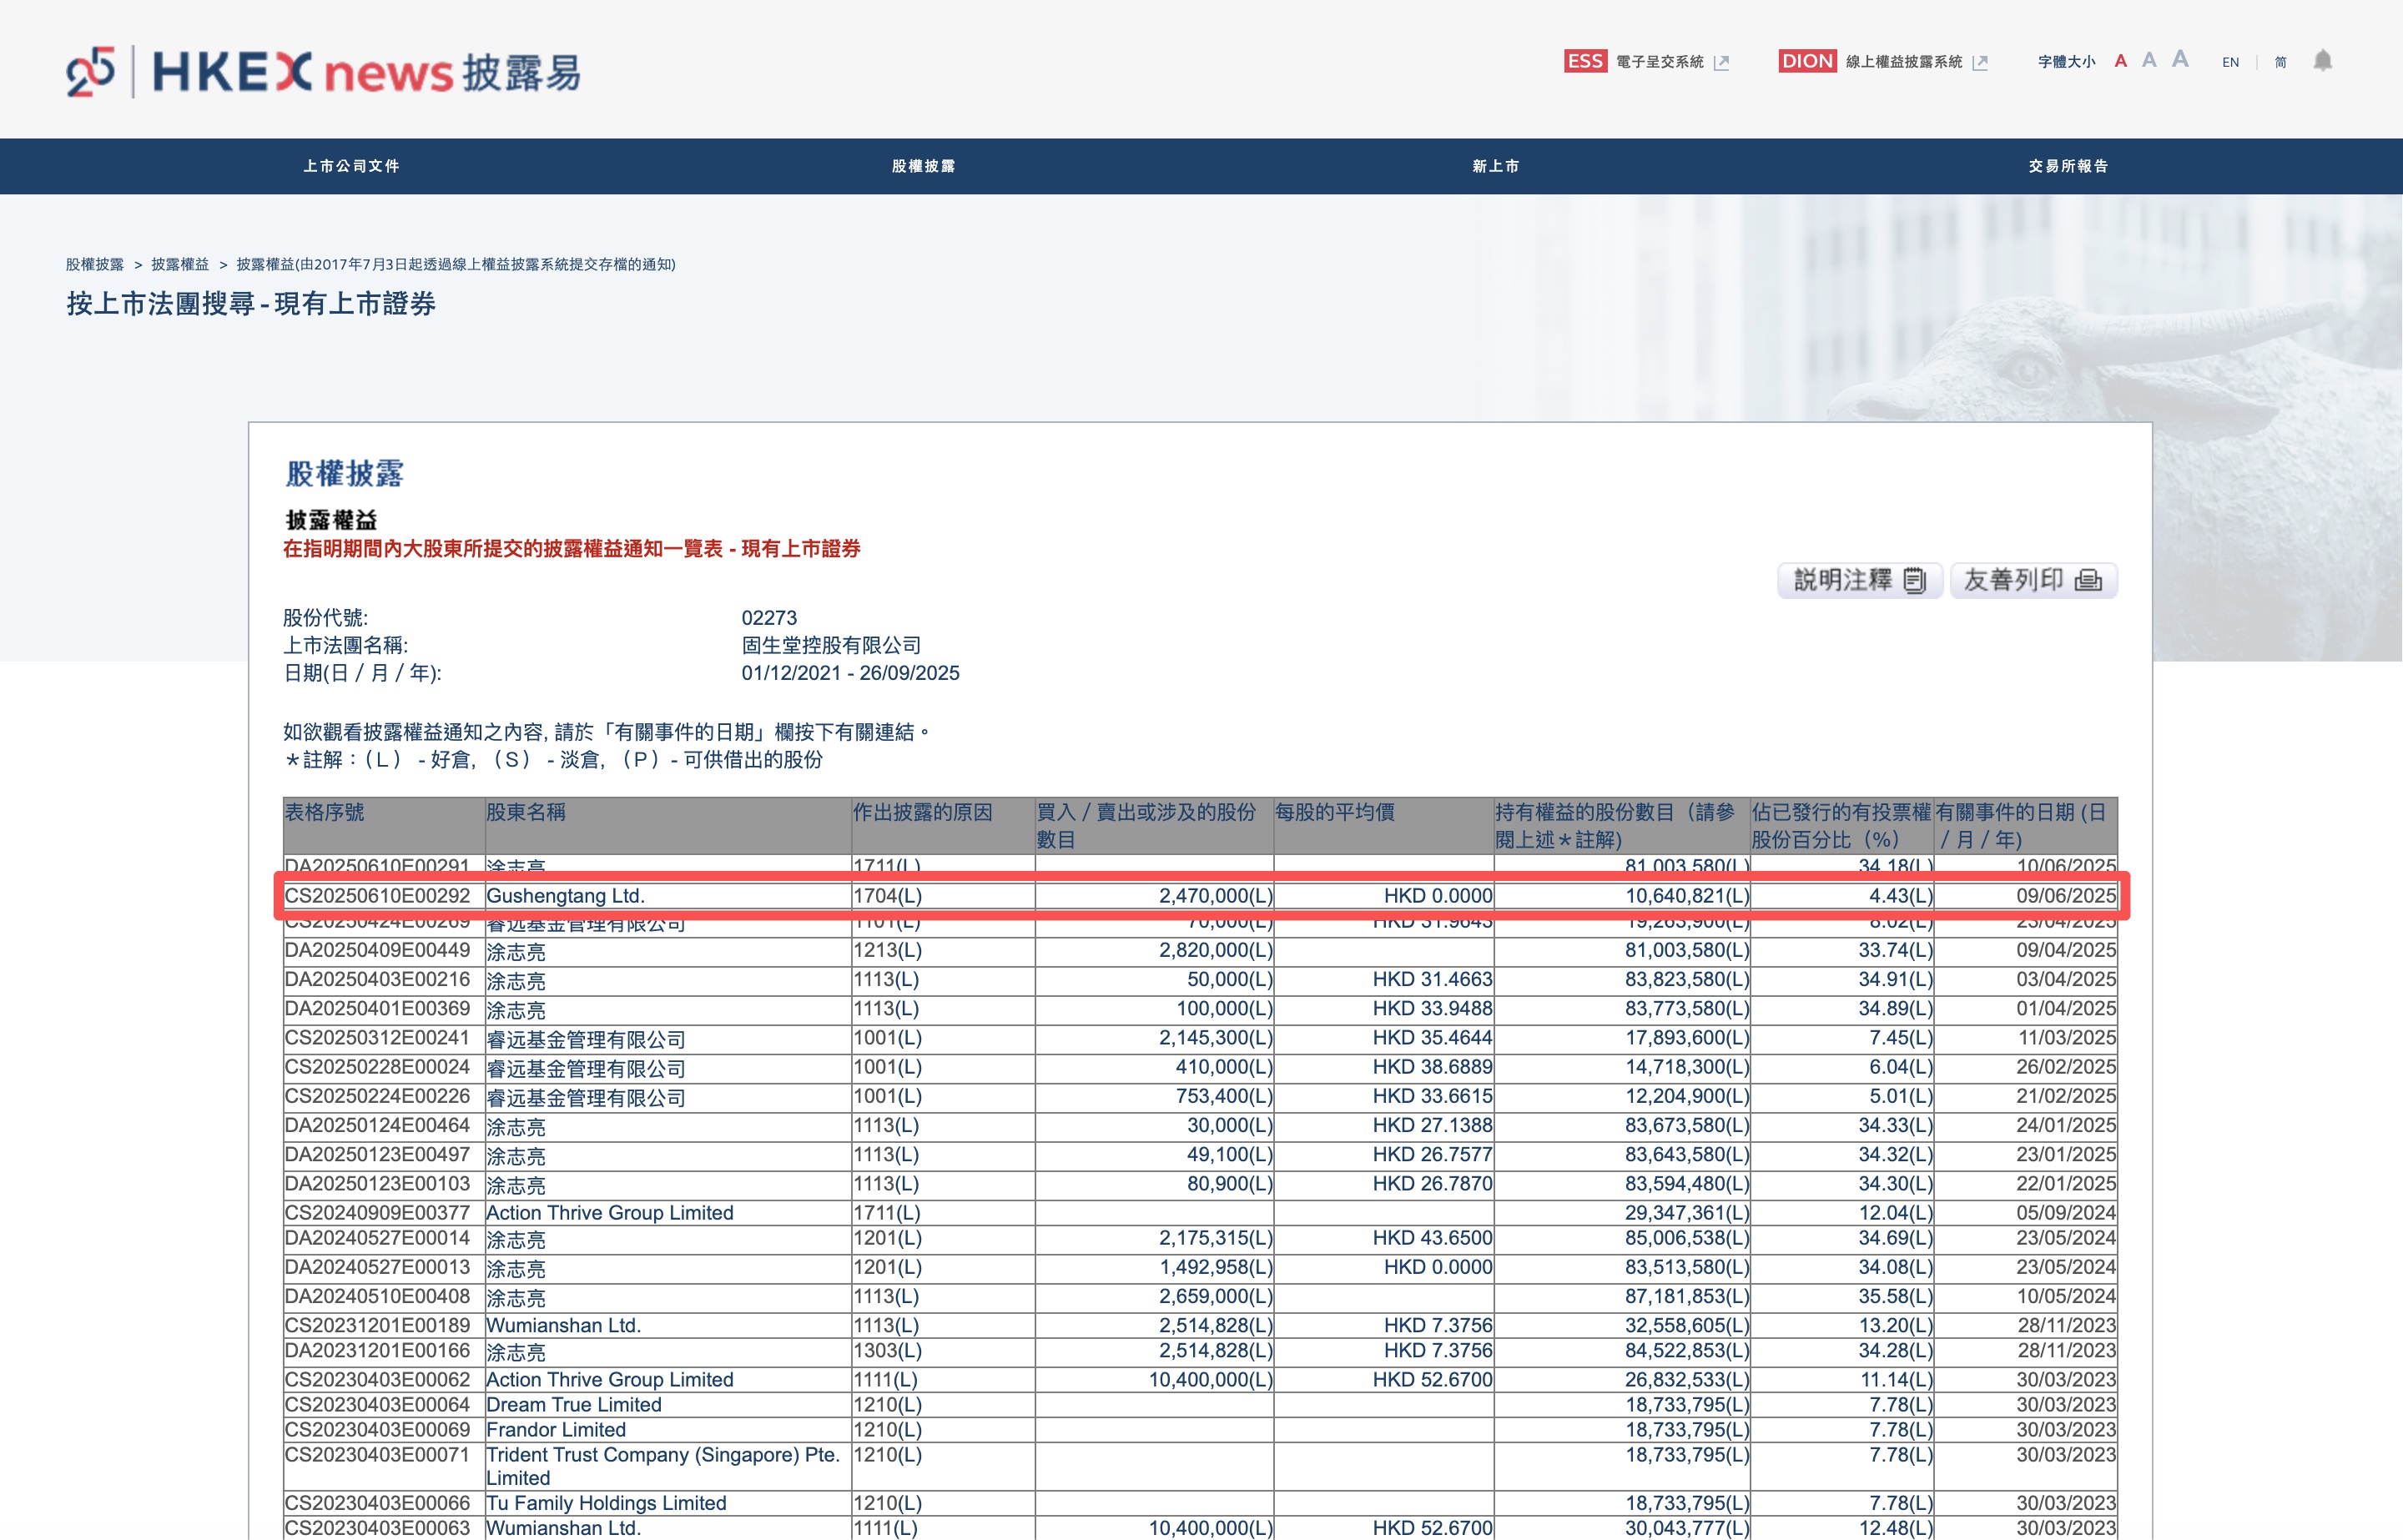Image resolution: width=2403 pixels, height=1540 pixels.
Task: Open the 股權披露 navigation menu
Action: pyautogui.click(x=923, y=166)
